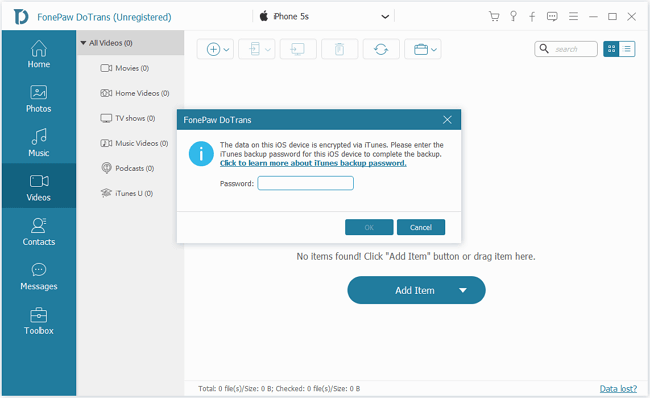Open the Data lost? link
The image size is (650, 398).
pos(618,388)
